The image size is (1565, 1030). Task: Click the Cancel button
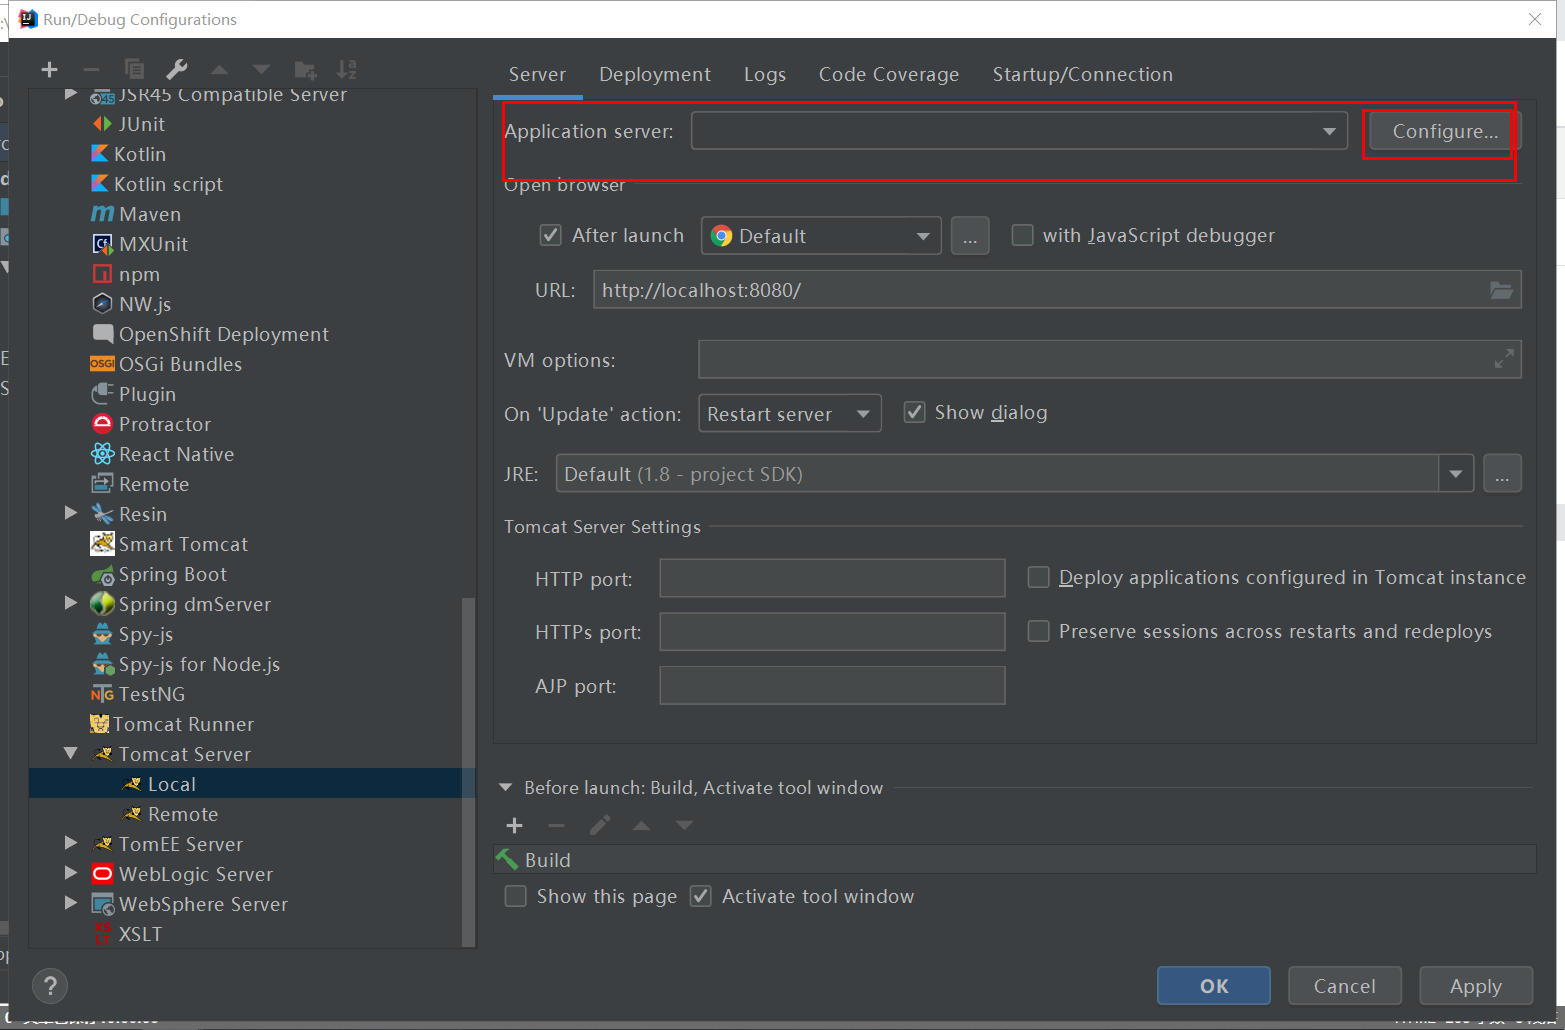click(x=1344, y=986)
